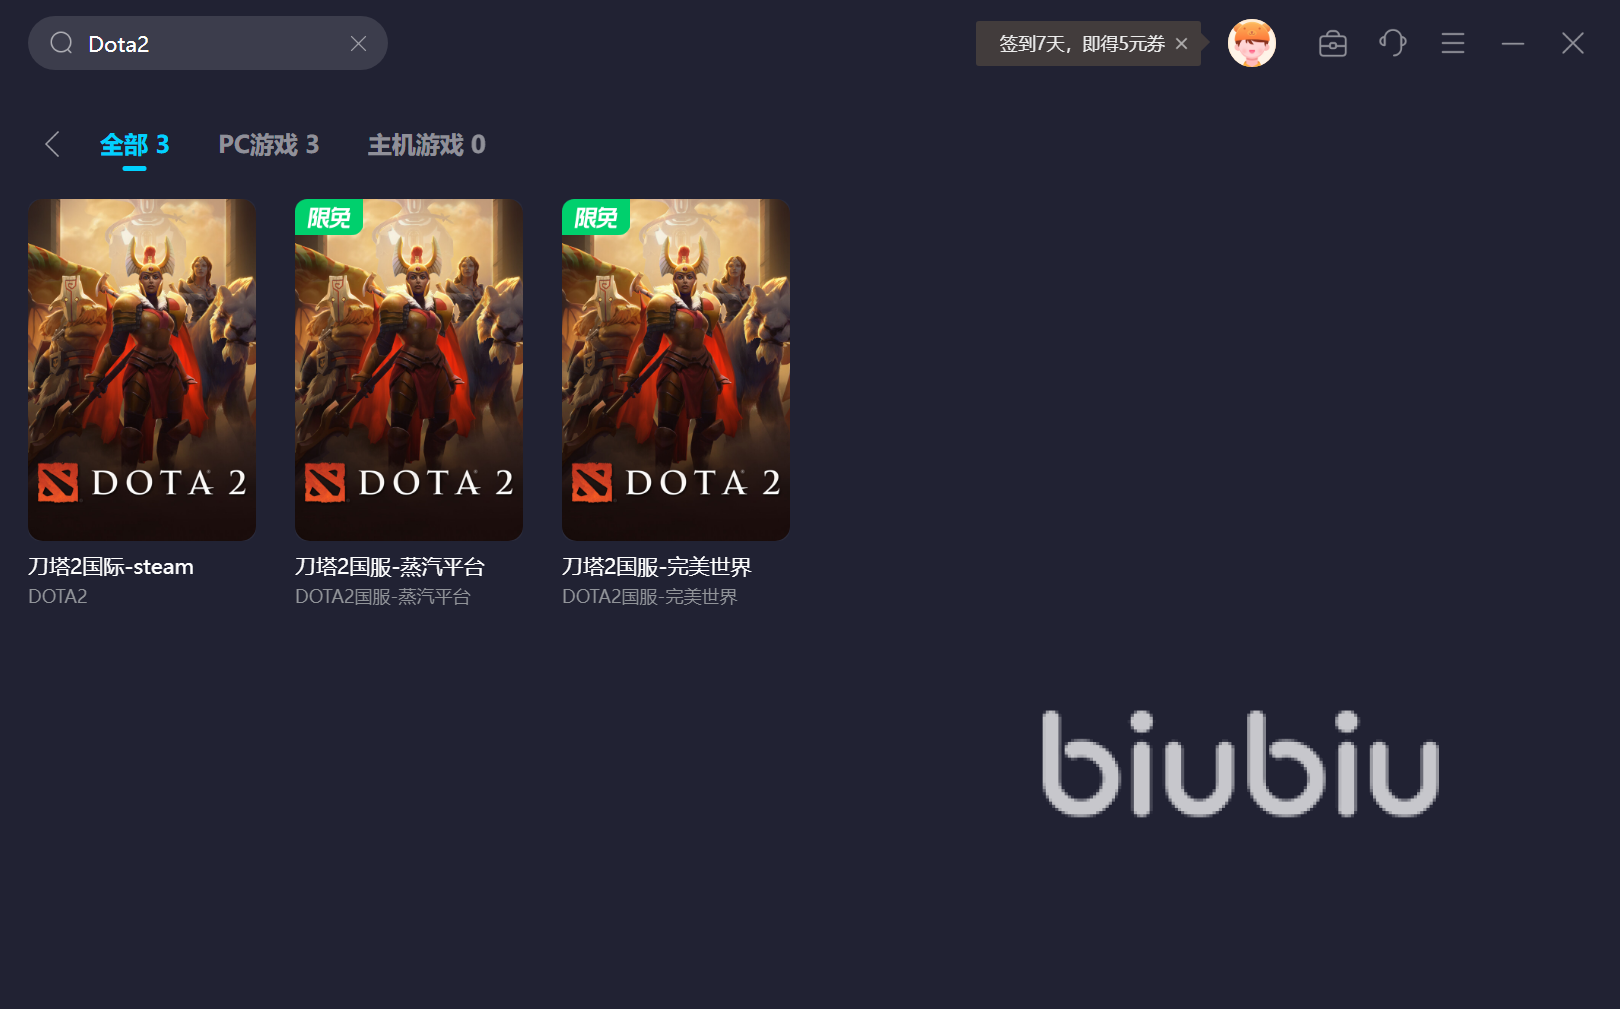Select the 刀塔2国服-完美世界 game cover

(x=676, y=370)
